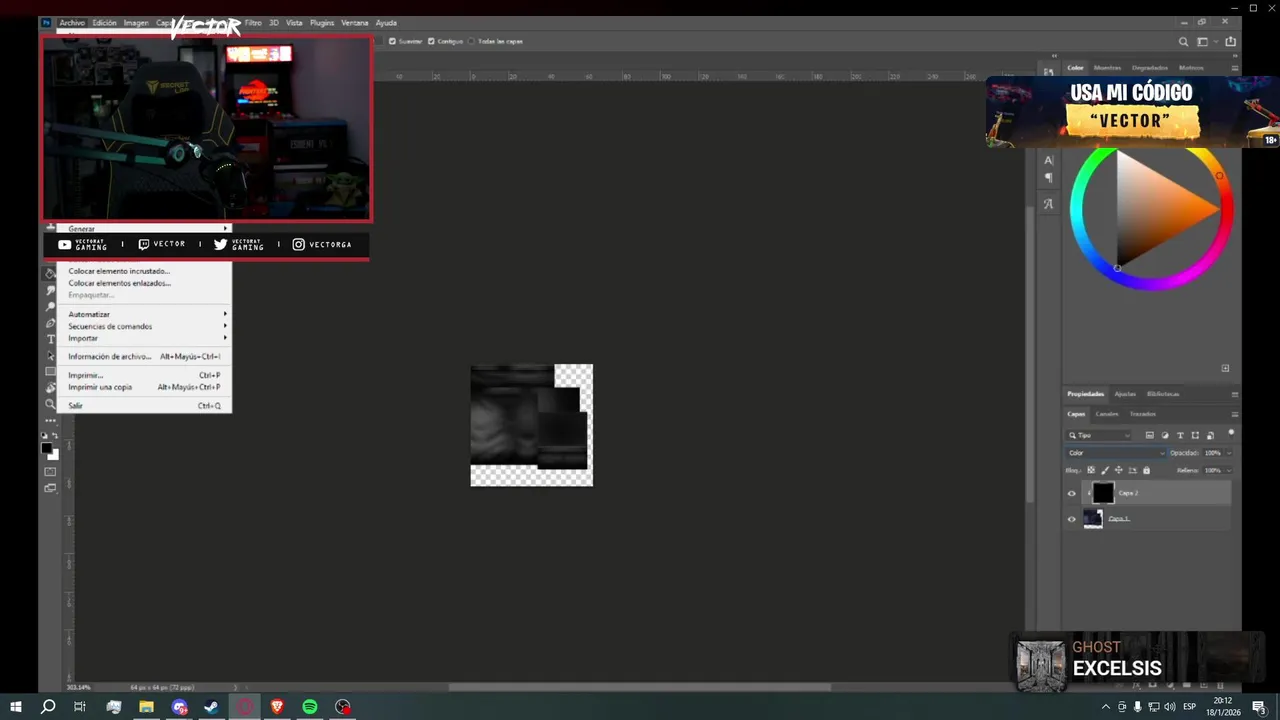Choose Colocar elementos enlazados menu entry
This screenshot has height=720, width=1280.
(x=144, y=283)
